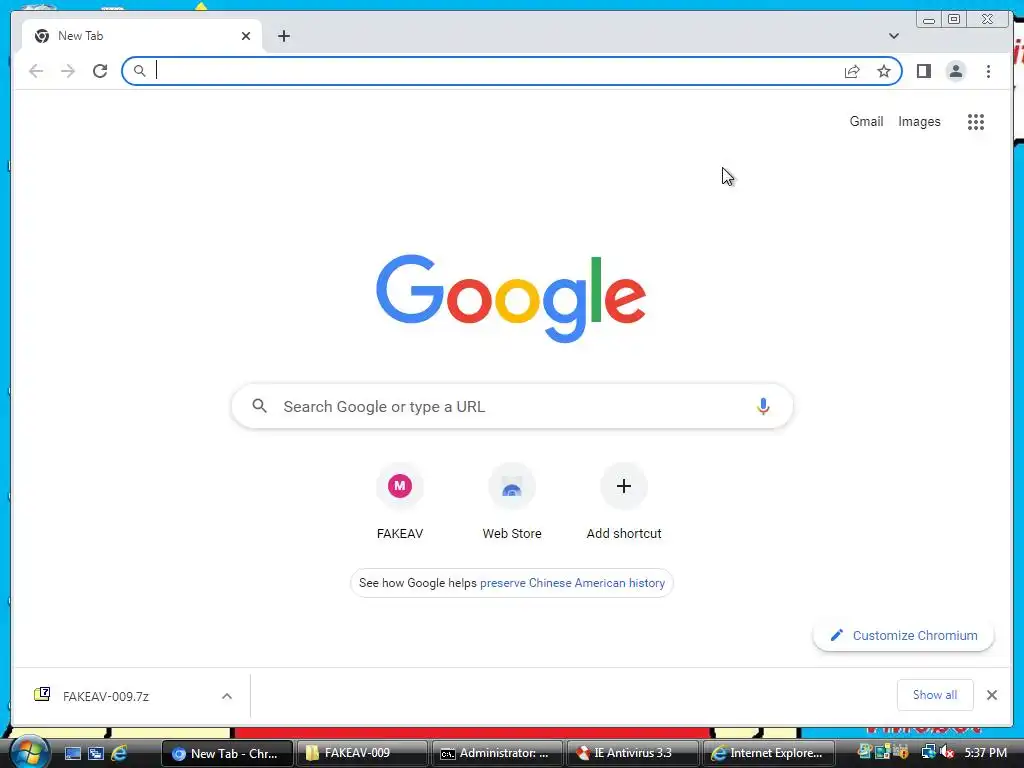This screenshot has width=1024, height=768.
Task: Click the muted volume tray icon
Action: tap(948, 753)
